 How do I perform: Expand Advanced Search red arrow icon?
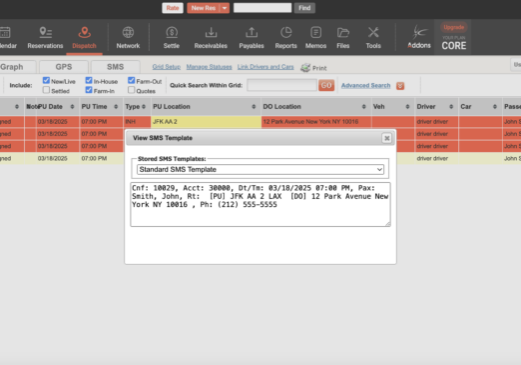tap(400, 86)
